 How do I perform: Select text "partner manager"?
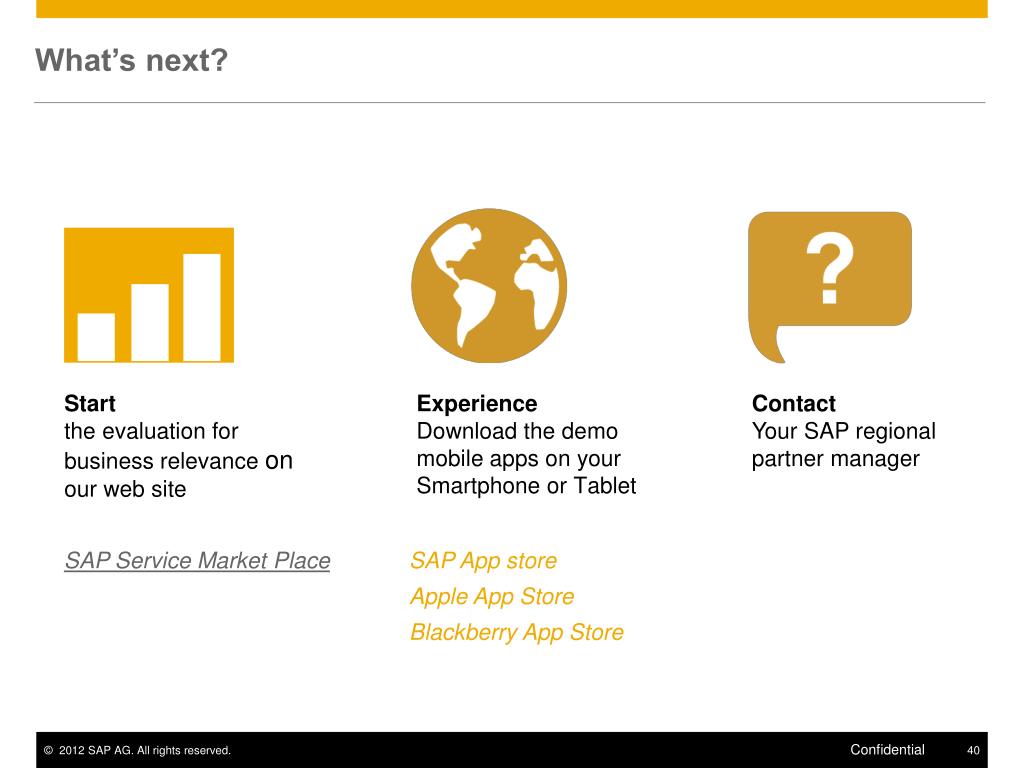[836, 459]
